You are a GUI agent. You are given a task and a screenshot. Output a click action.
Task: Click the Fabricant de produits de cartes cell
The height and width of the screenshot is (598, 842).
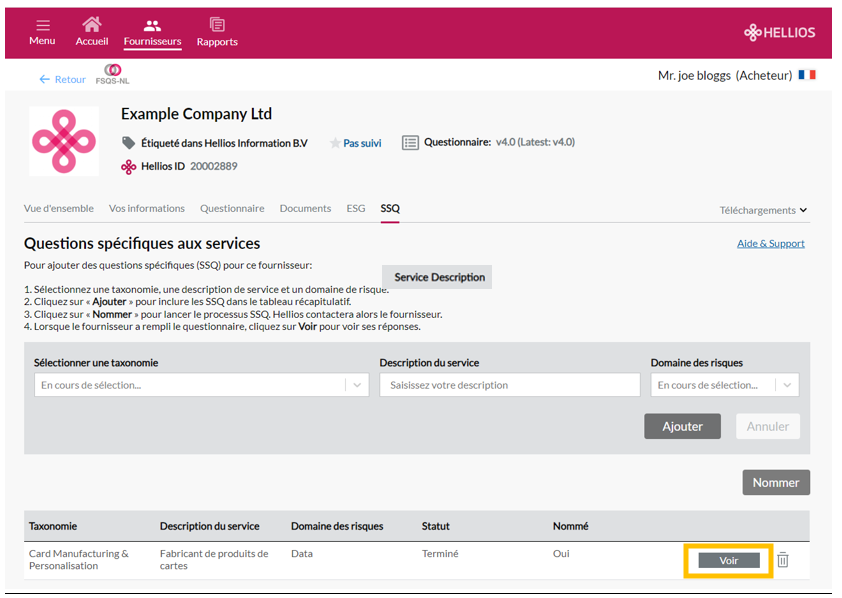[x=214, y=559]
